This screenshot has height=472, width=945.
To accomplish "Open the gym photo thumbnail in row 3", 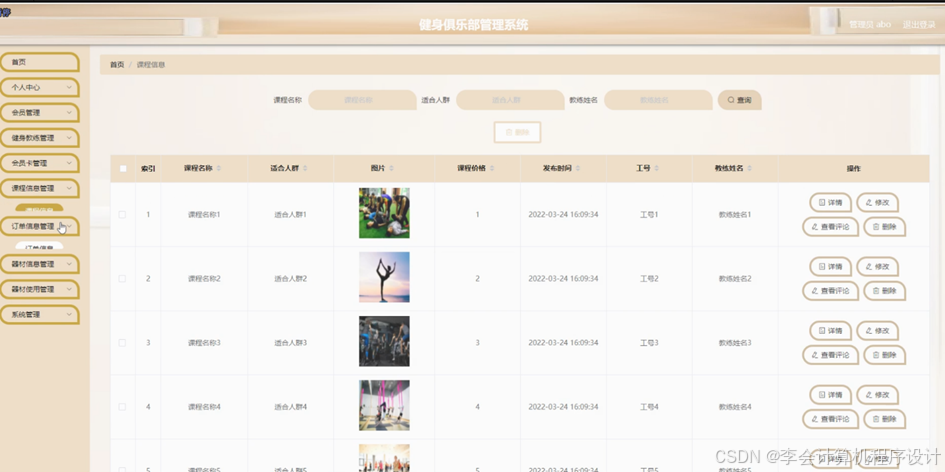I will (x=385, y=341).
